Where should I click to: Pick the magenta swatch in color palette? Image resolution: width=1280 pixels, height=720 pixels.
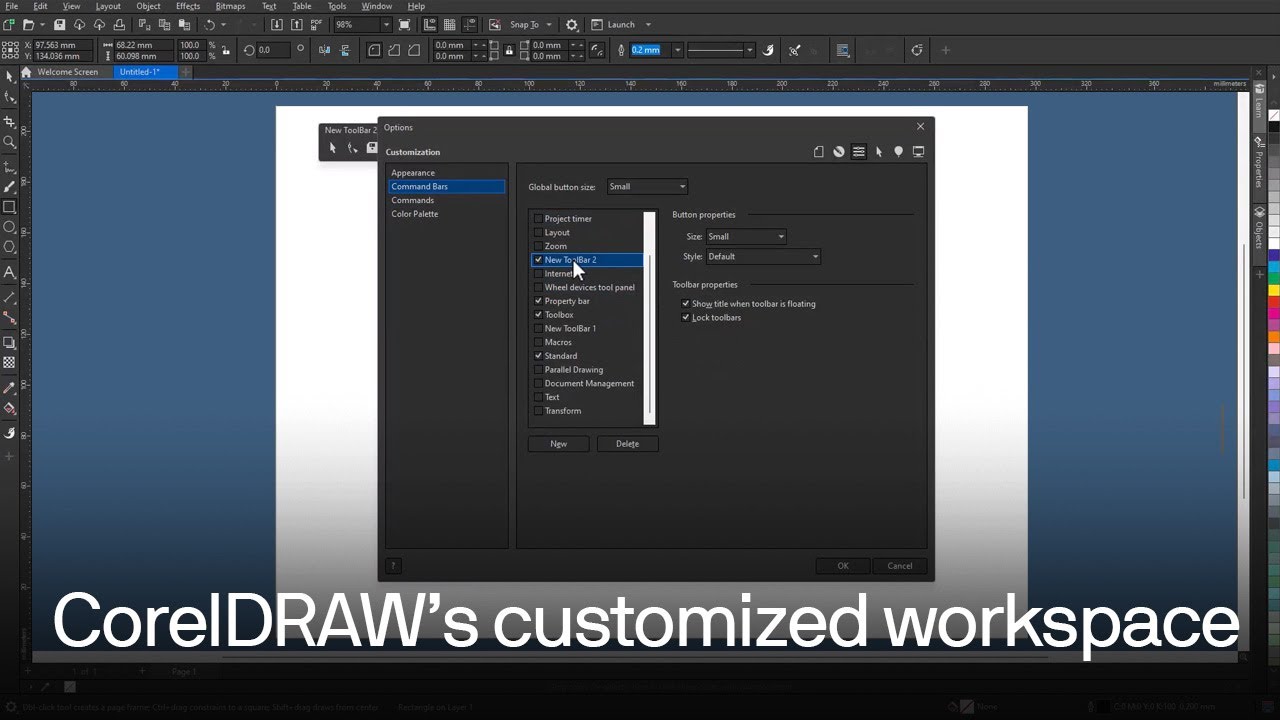click(x=1274, y=314)
